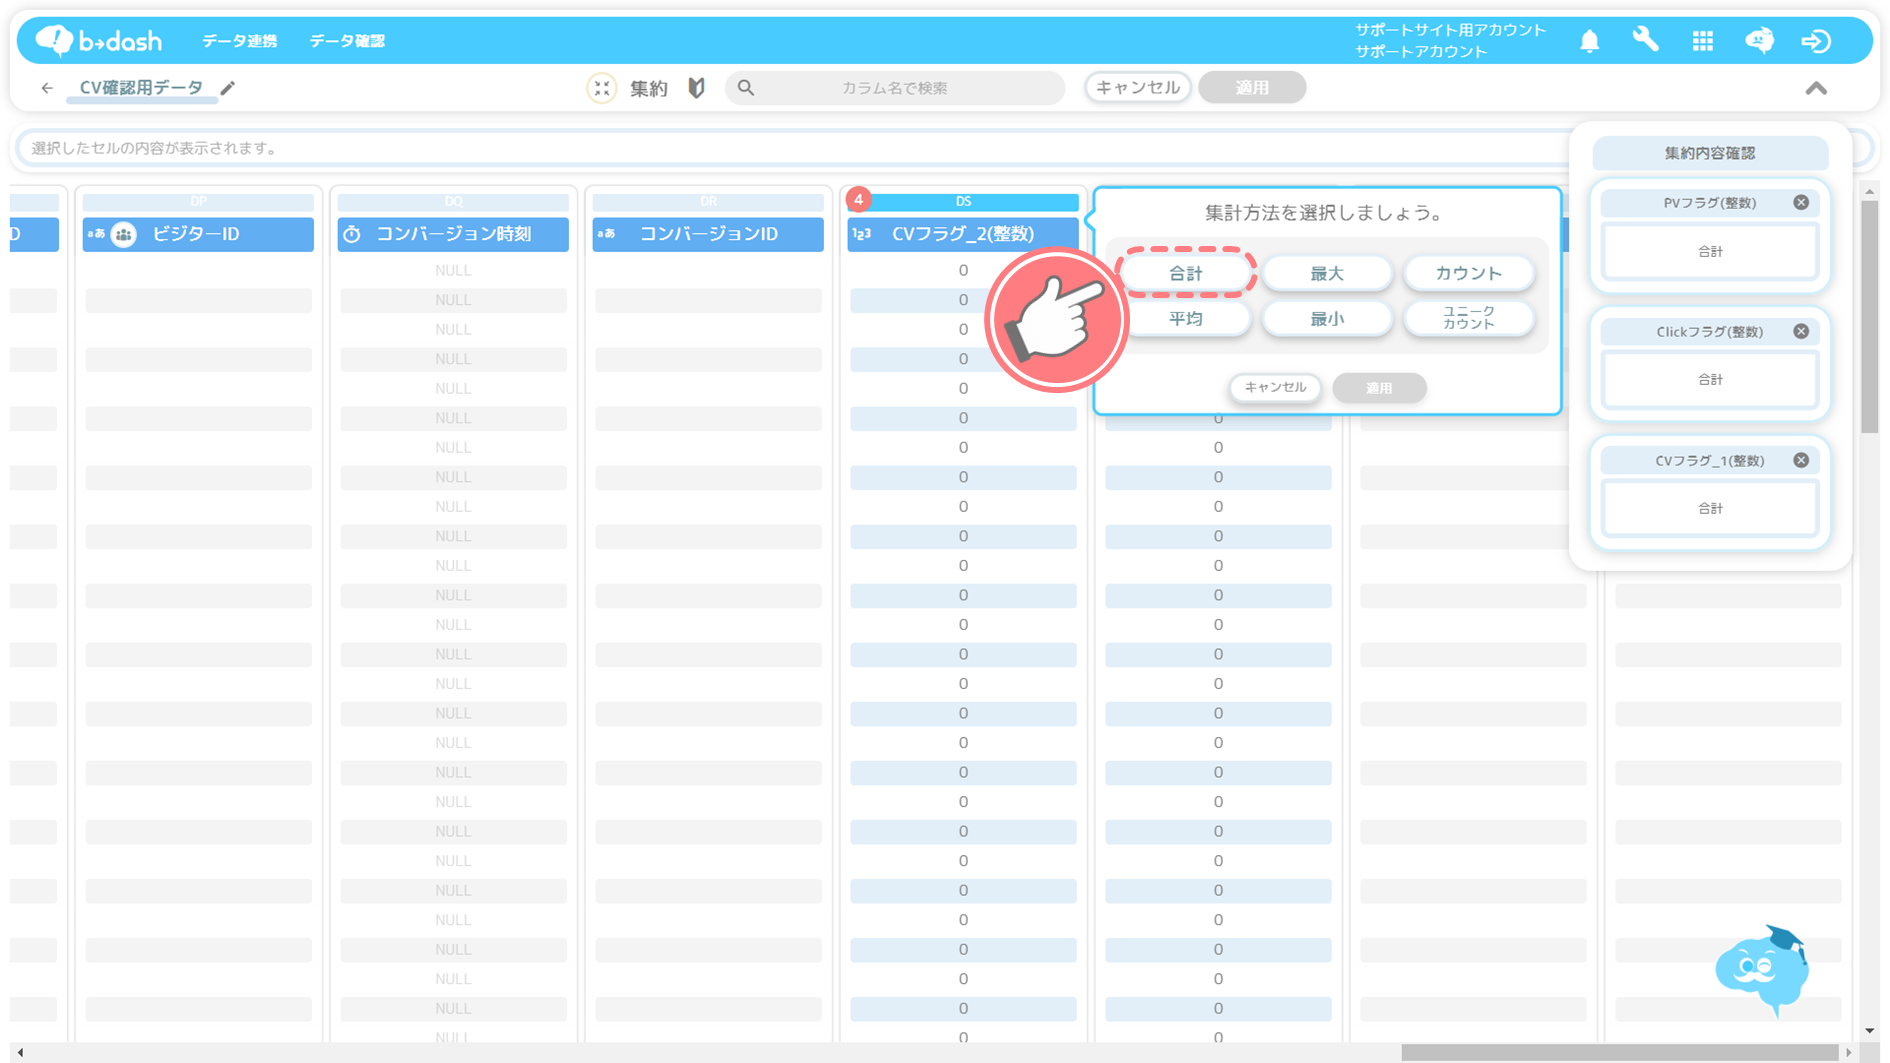Click the support chat mascot icon in header

1759,40
